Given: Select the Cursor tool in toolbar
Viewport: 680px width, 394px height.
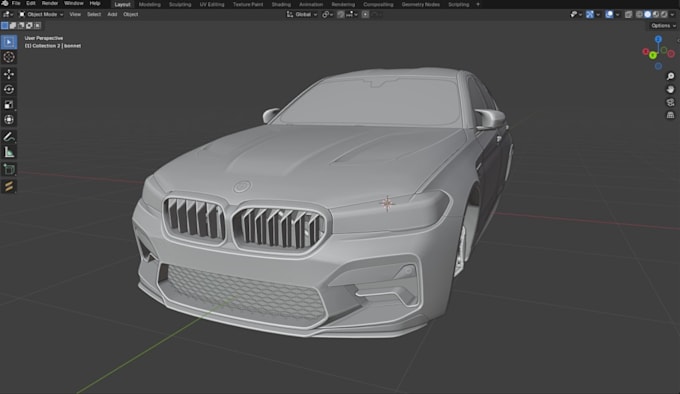Looking at the screenshot, I should click(x=9, y=57).
